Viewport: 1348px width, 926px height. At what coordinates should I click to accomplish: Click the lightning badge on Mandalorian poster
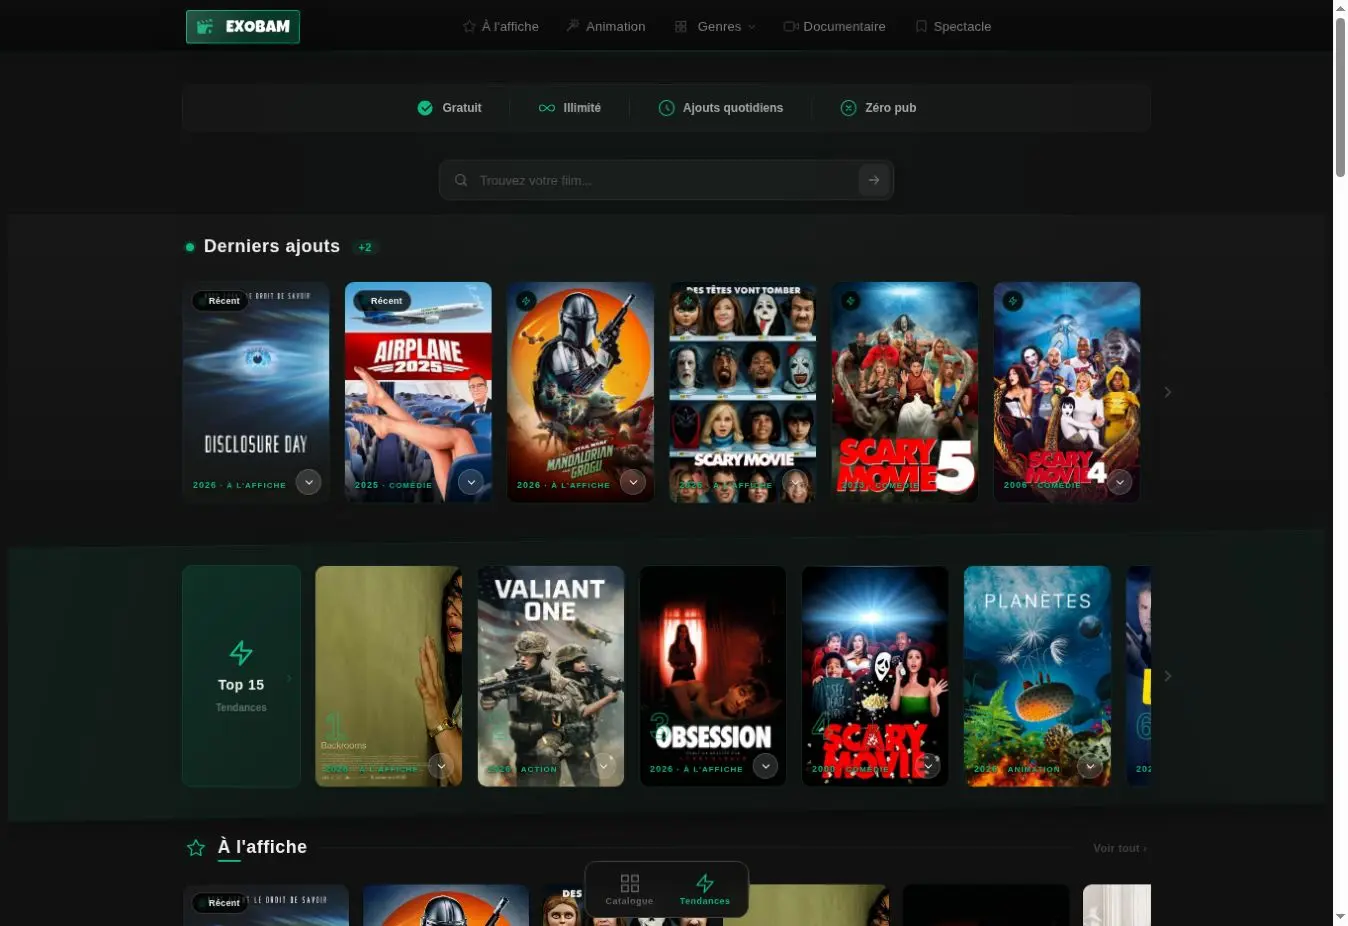[526, 300]
